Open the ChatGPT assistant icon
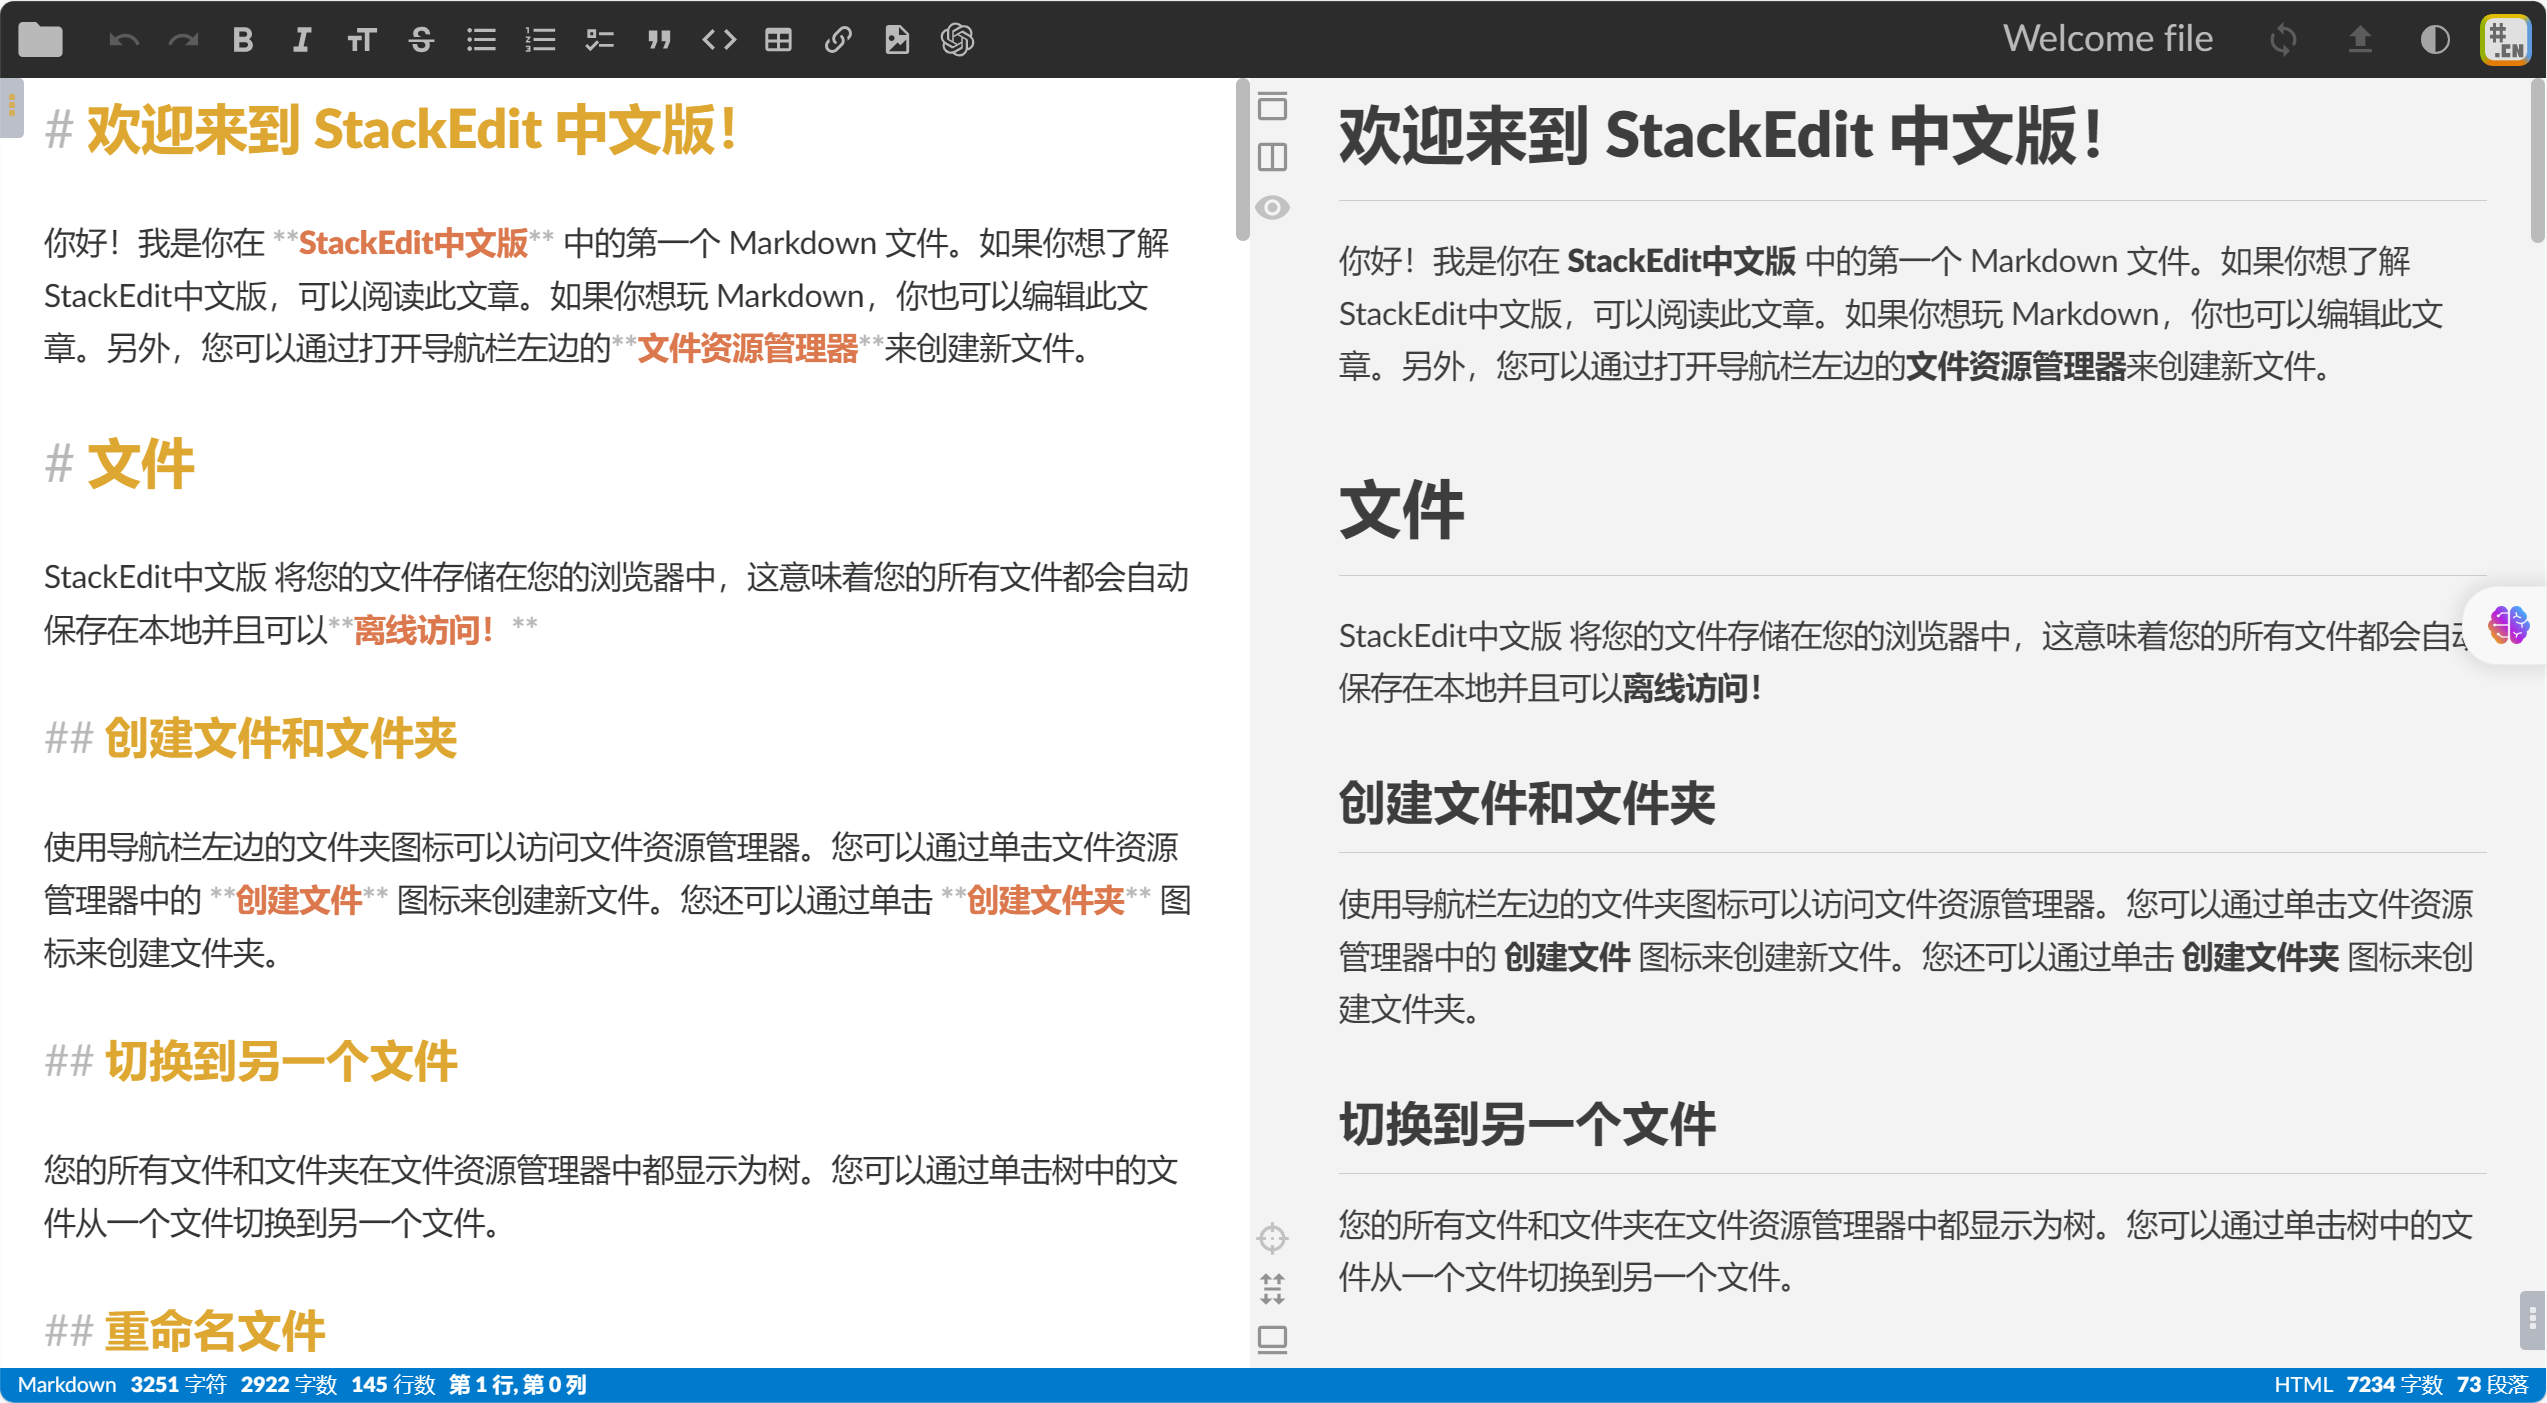2547x1403 pixels. pyautogui.click(x=957, y=40)
